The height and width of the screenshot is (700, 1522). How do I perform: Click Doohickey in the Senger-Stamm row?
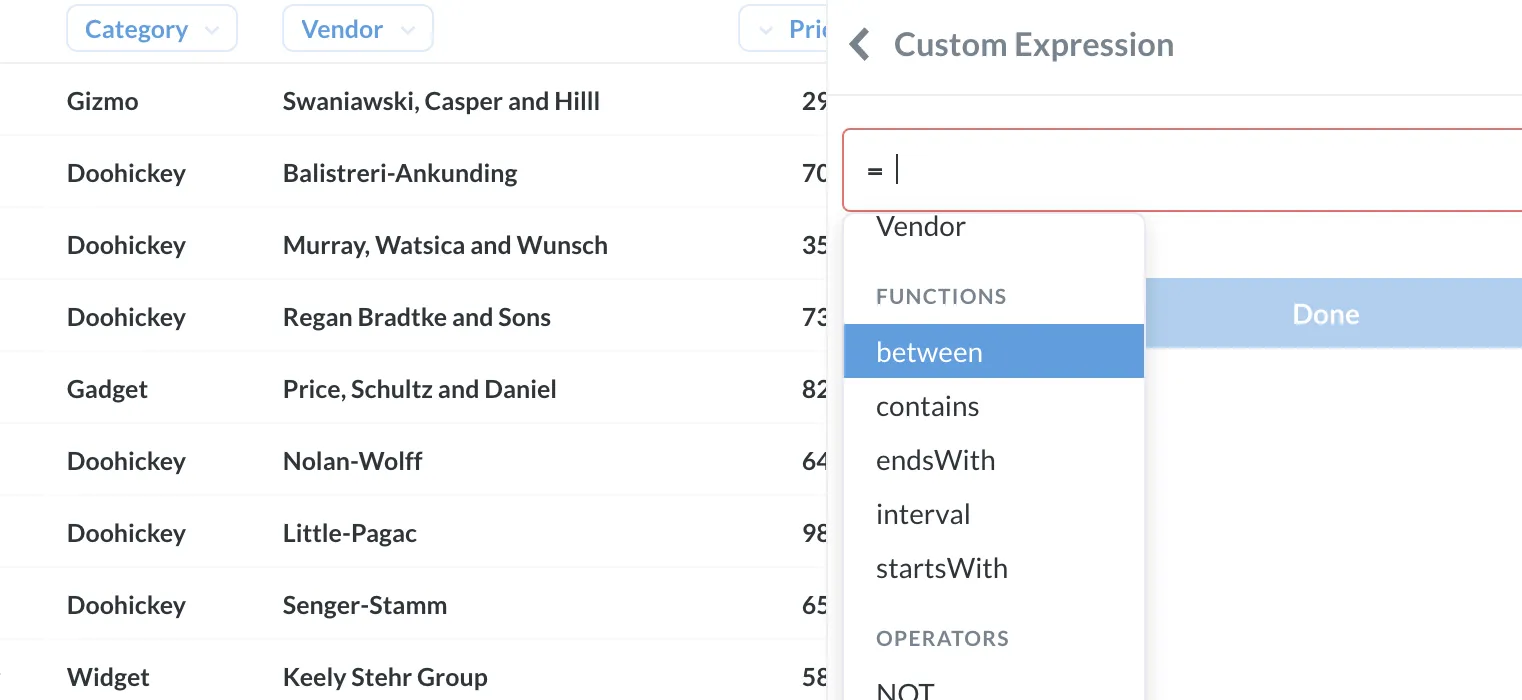click(x=126, y=605)
